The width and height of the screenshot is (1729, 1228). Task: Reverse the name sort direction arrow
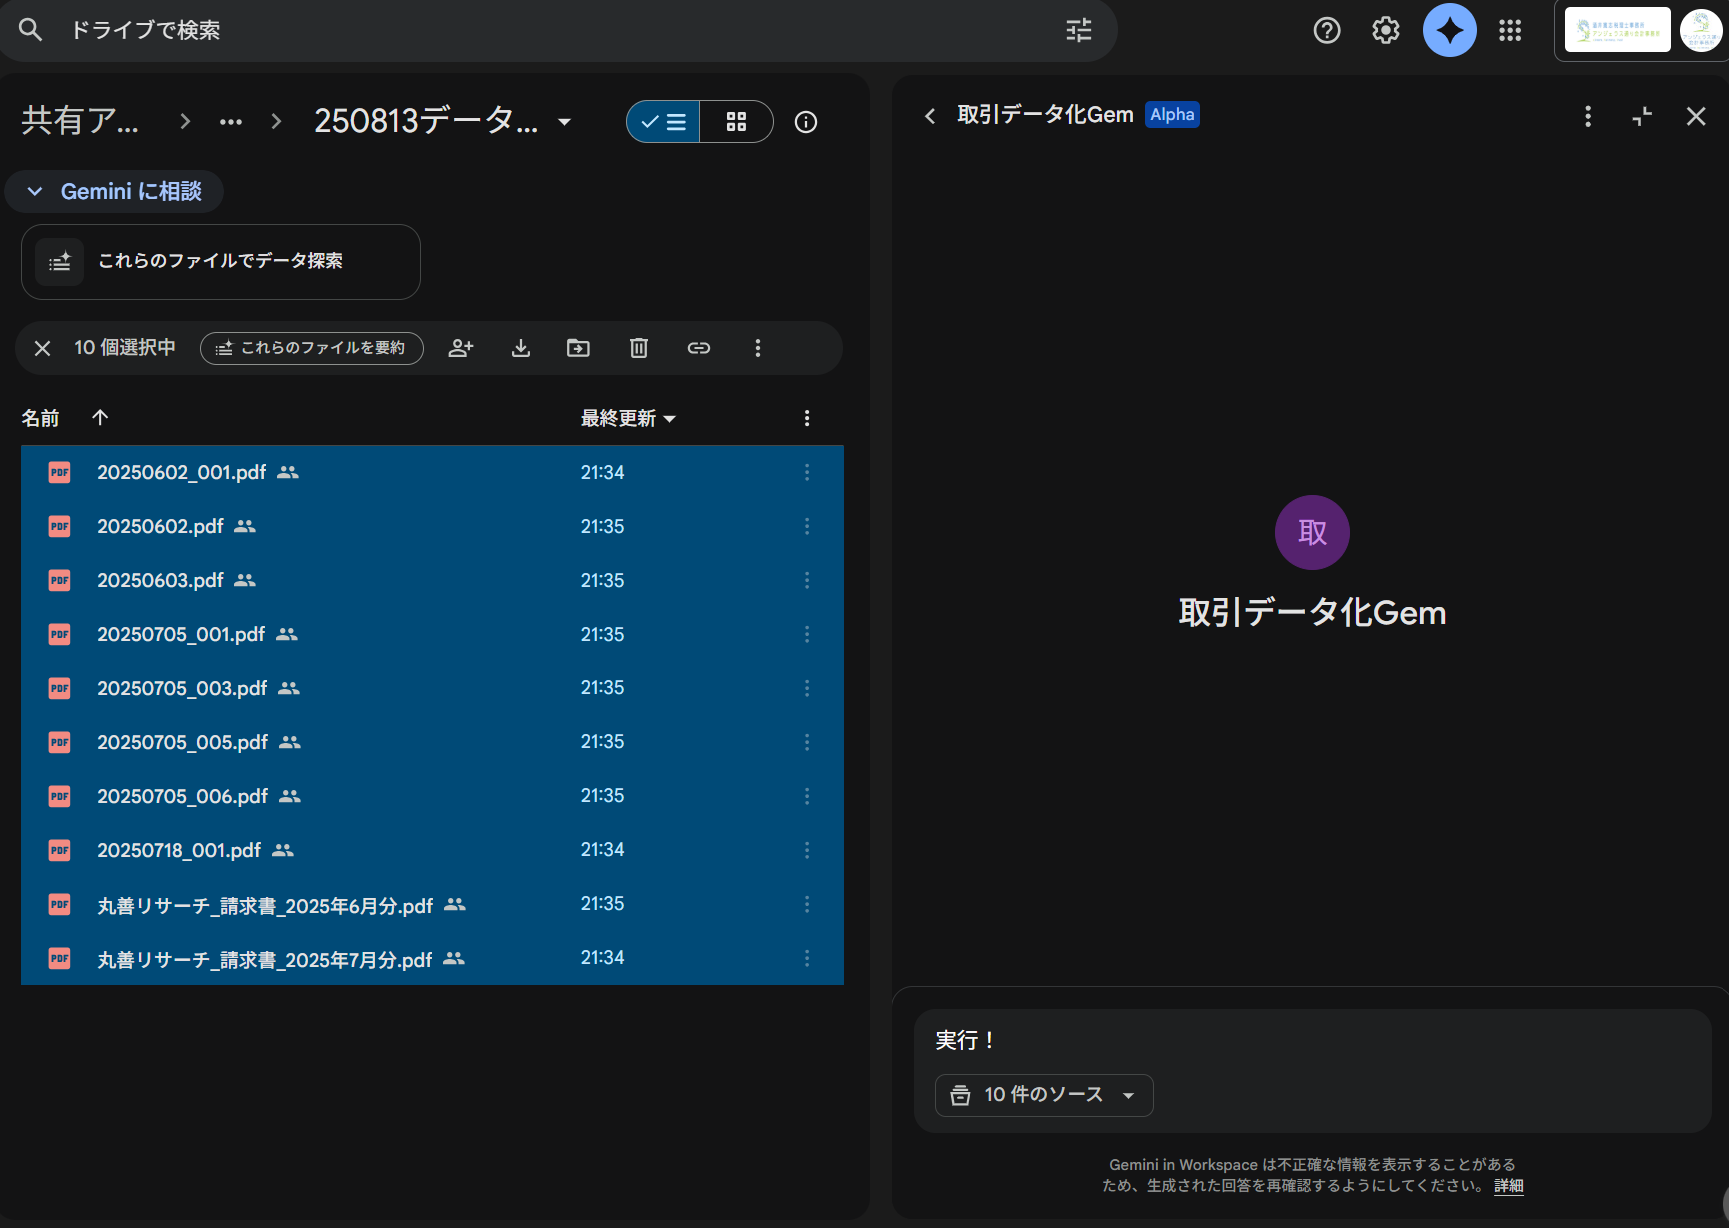[x=100, y=417]
